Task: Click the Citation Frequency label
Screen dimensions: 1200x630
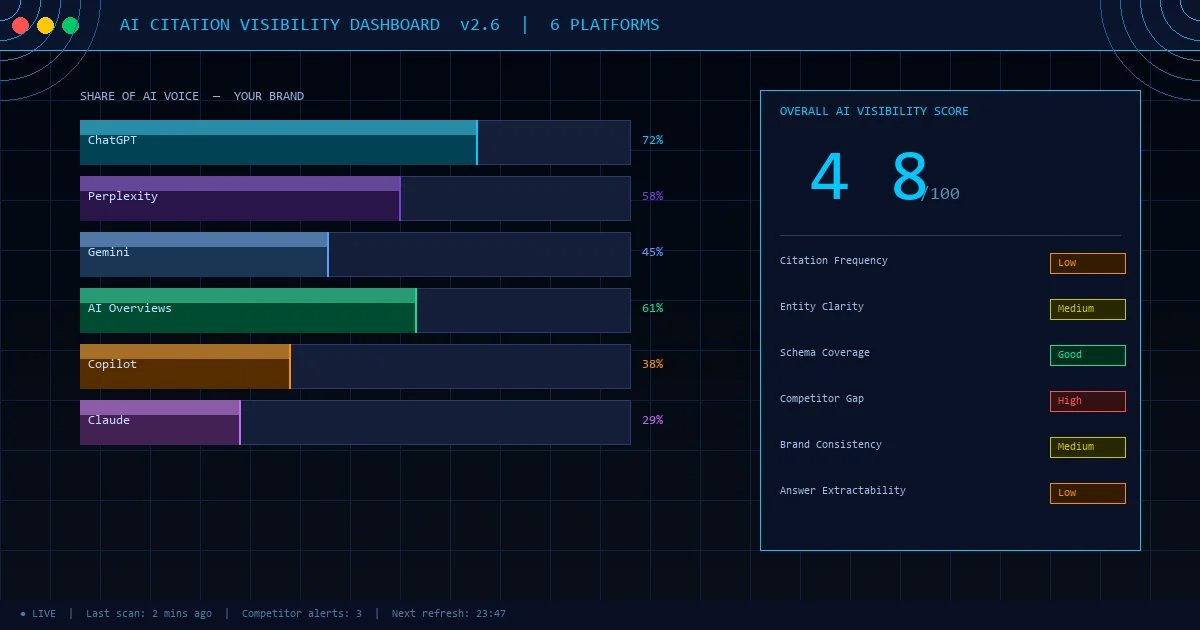Action: (x=833, y=261)
